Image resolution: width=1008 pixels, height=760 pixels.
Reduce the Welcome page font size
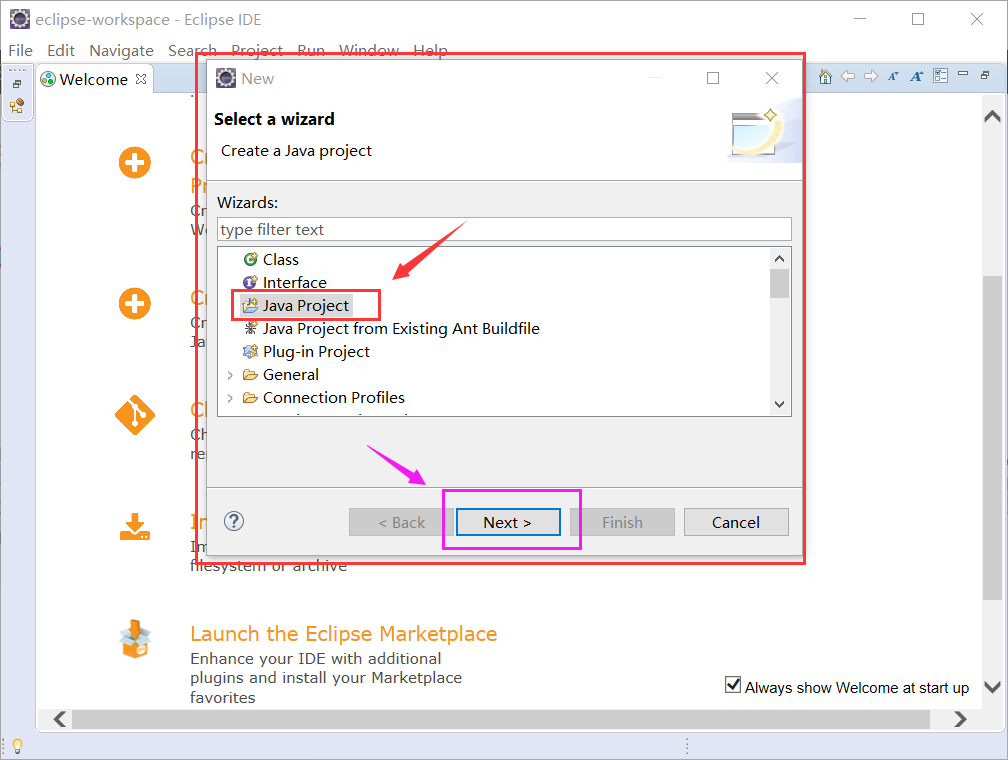(894, 77)
